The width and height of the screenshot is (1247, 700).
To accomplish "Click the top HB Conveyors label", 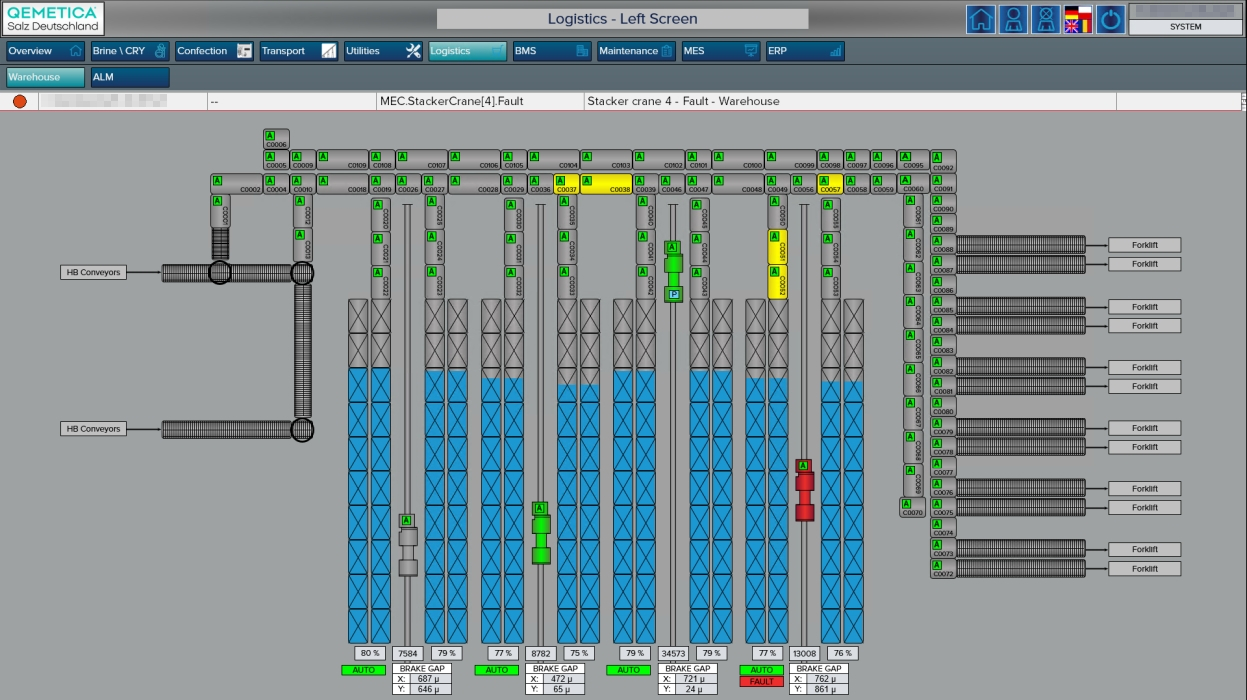I will (93, 272).
